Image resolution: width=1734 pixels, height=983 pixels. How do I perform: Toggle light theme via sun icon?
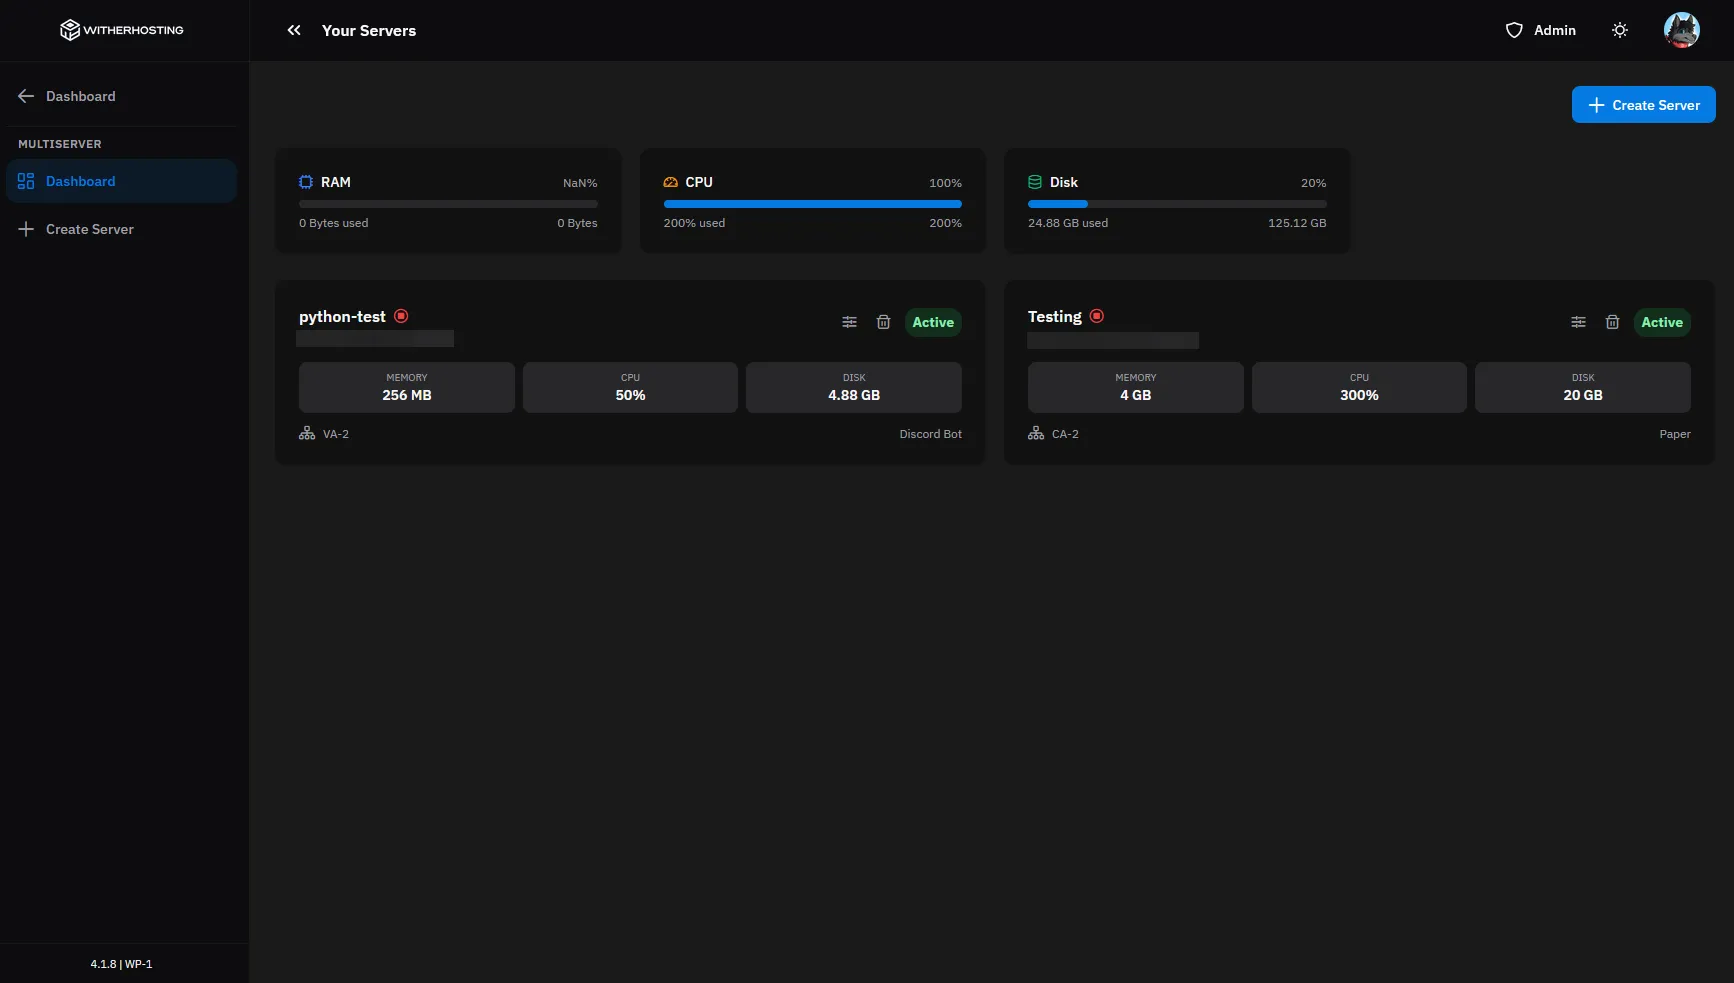pos(1620,30)
